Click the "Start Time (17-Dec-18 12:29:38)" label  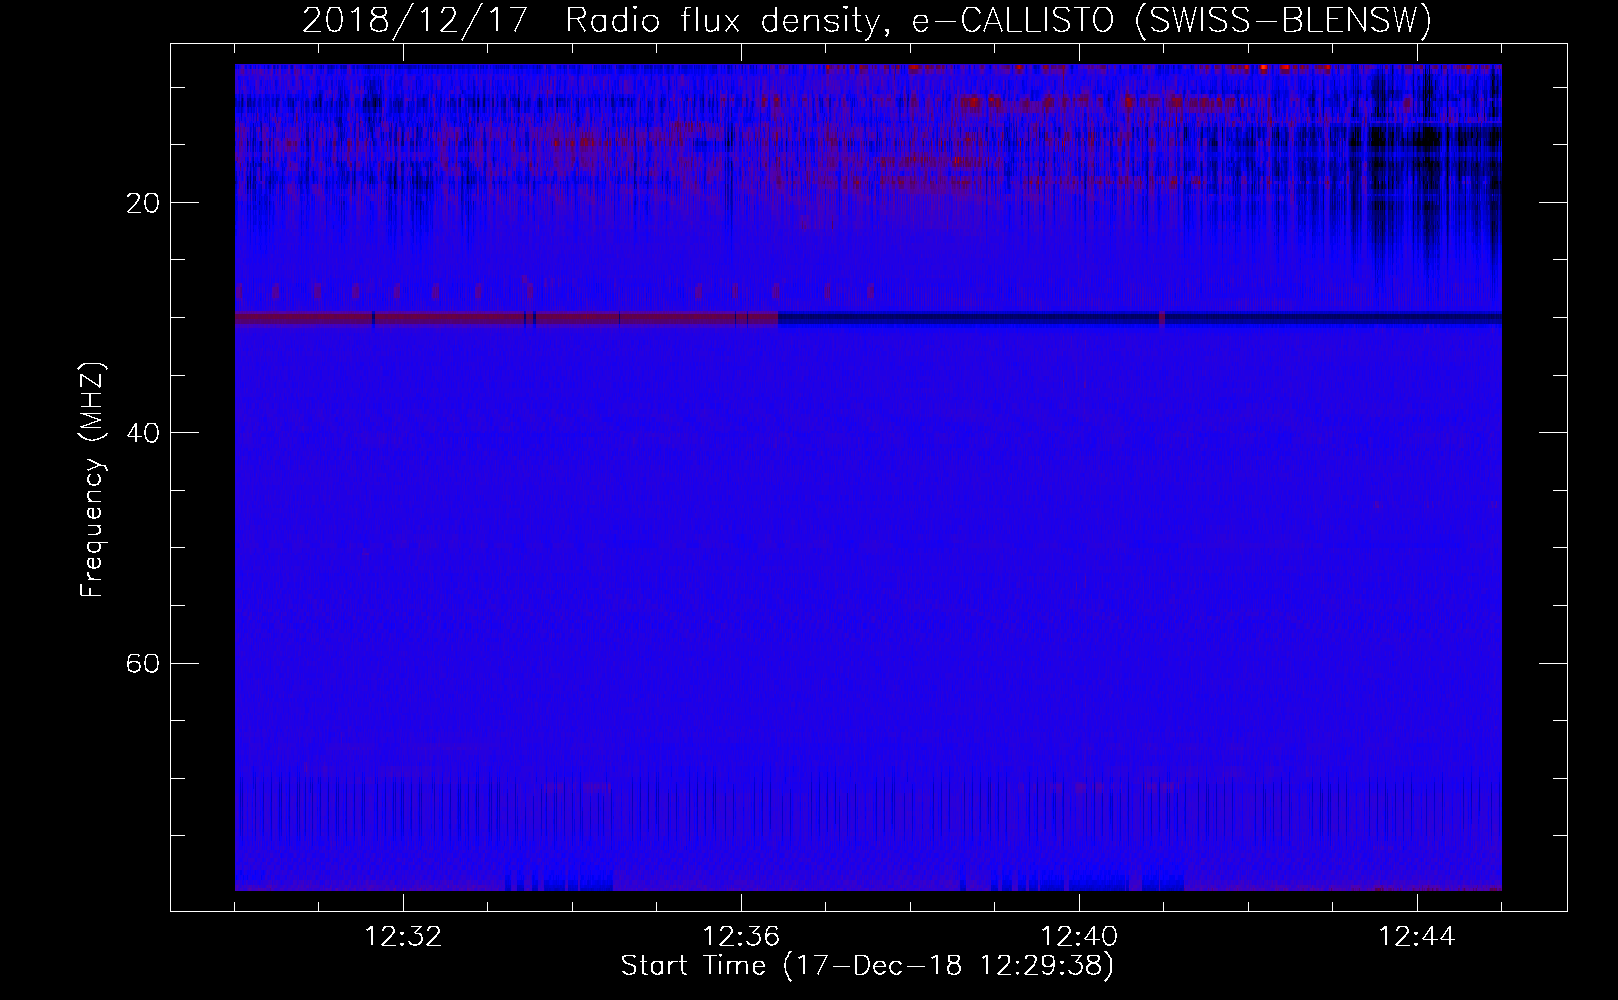click(x=867, y=966)
